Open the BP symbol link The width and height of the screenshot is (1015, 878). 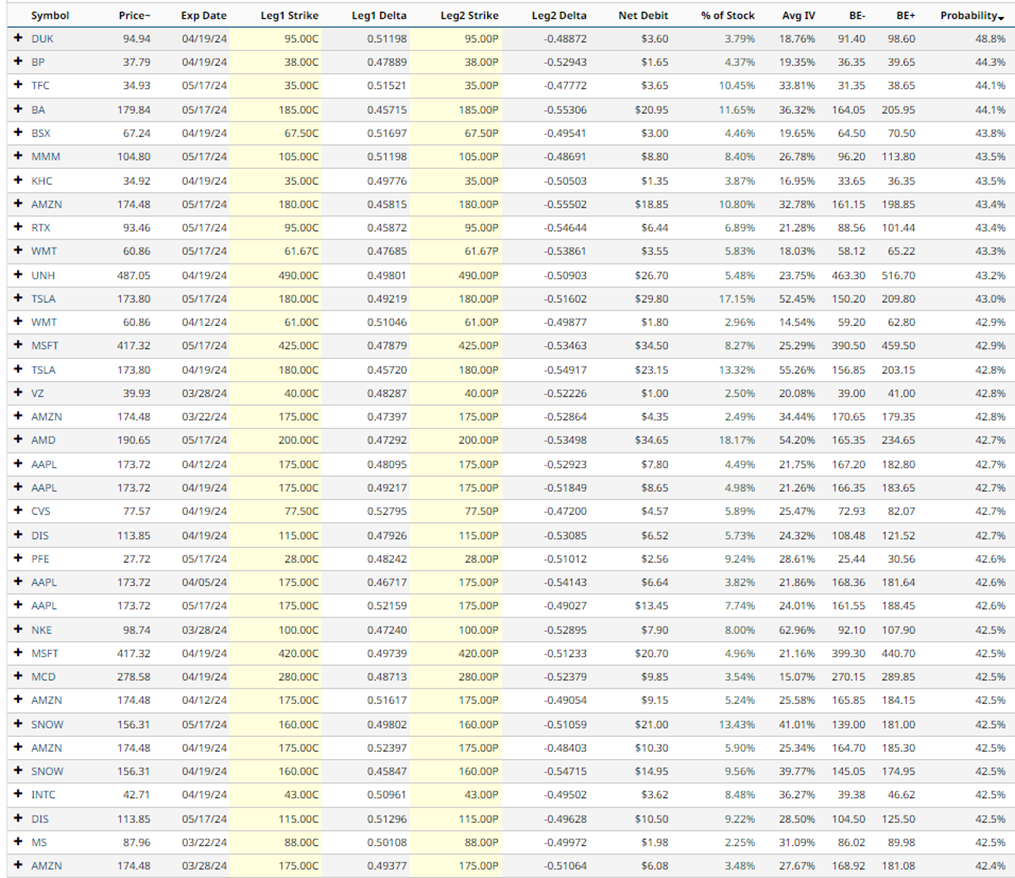coord(38,62)
